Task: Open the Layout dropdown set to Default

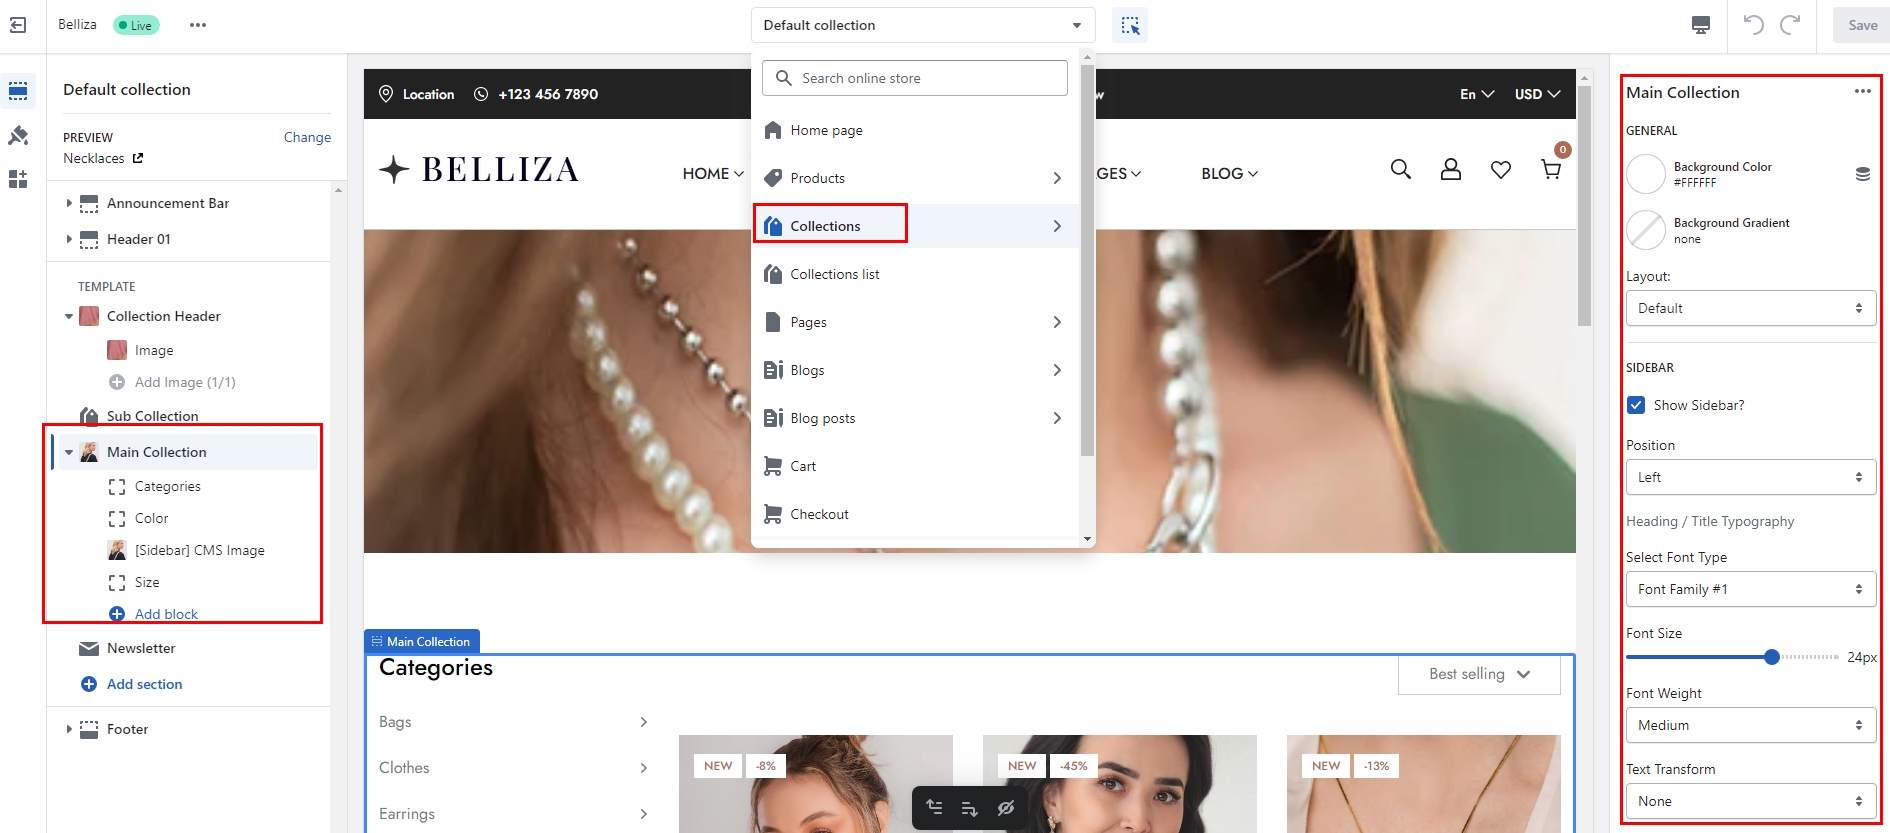Action: [1749, 308]
